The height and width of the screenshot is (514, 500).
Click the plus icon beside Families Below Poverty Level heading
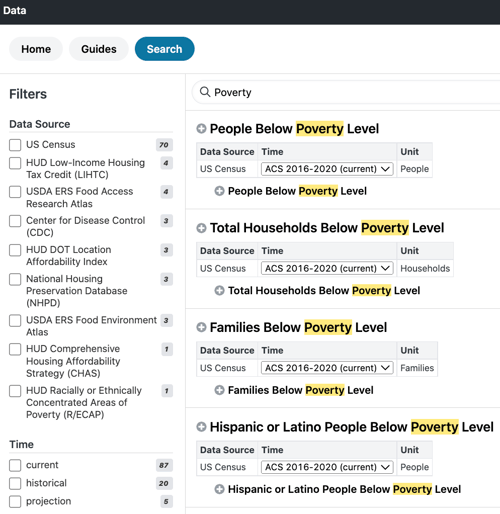tap(201, 327)
